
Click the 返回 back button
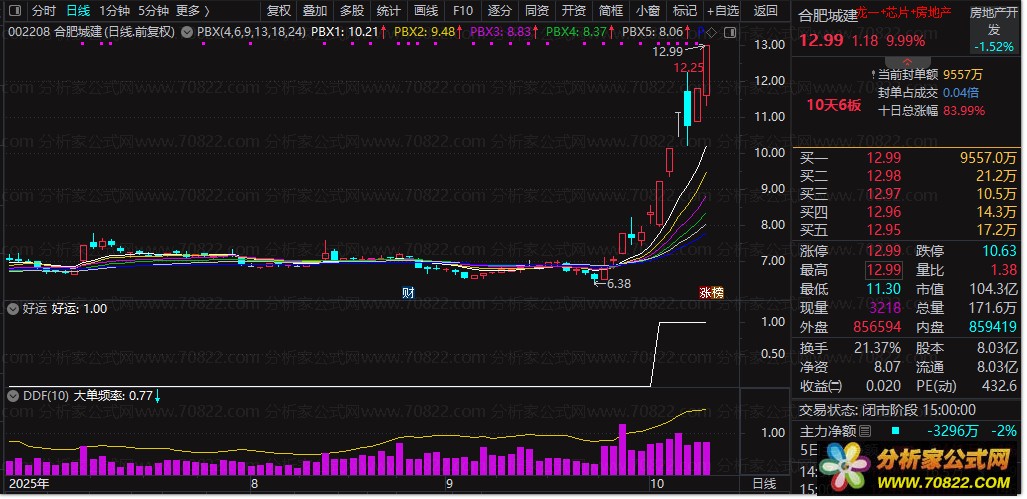(766, 10)
